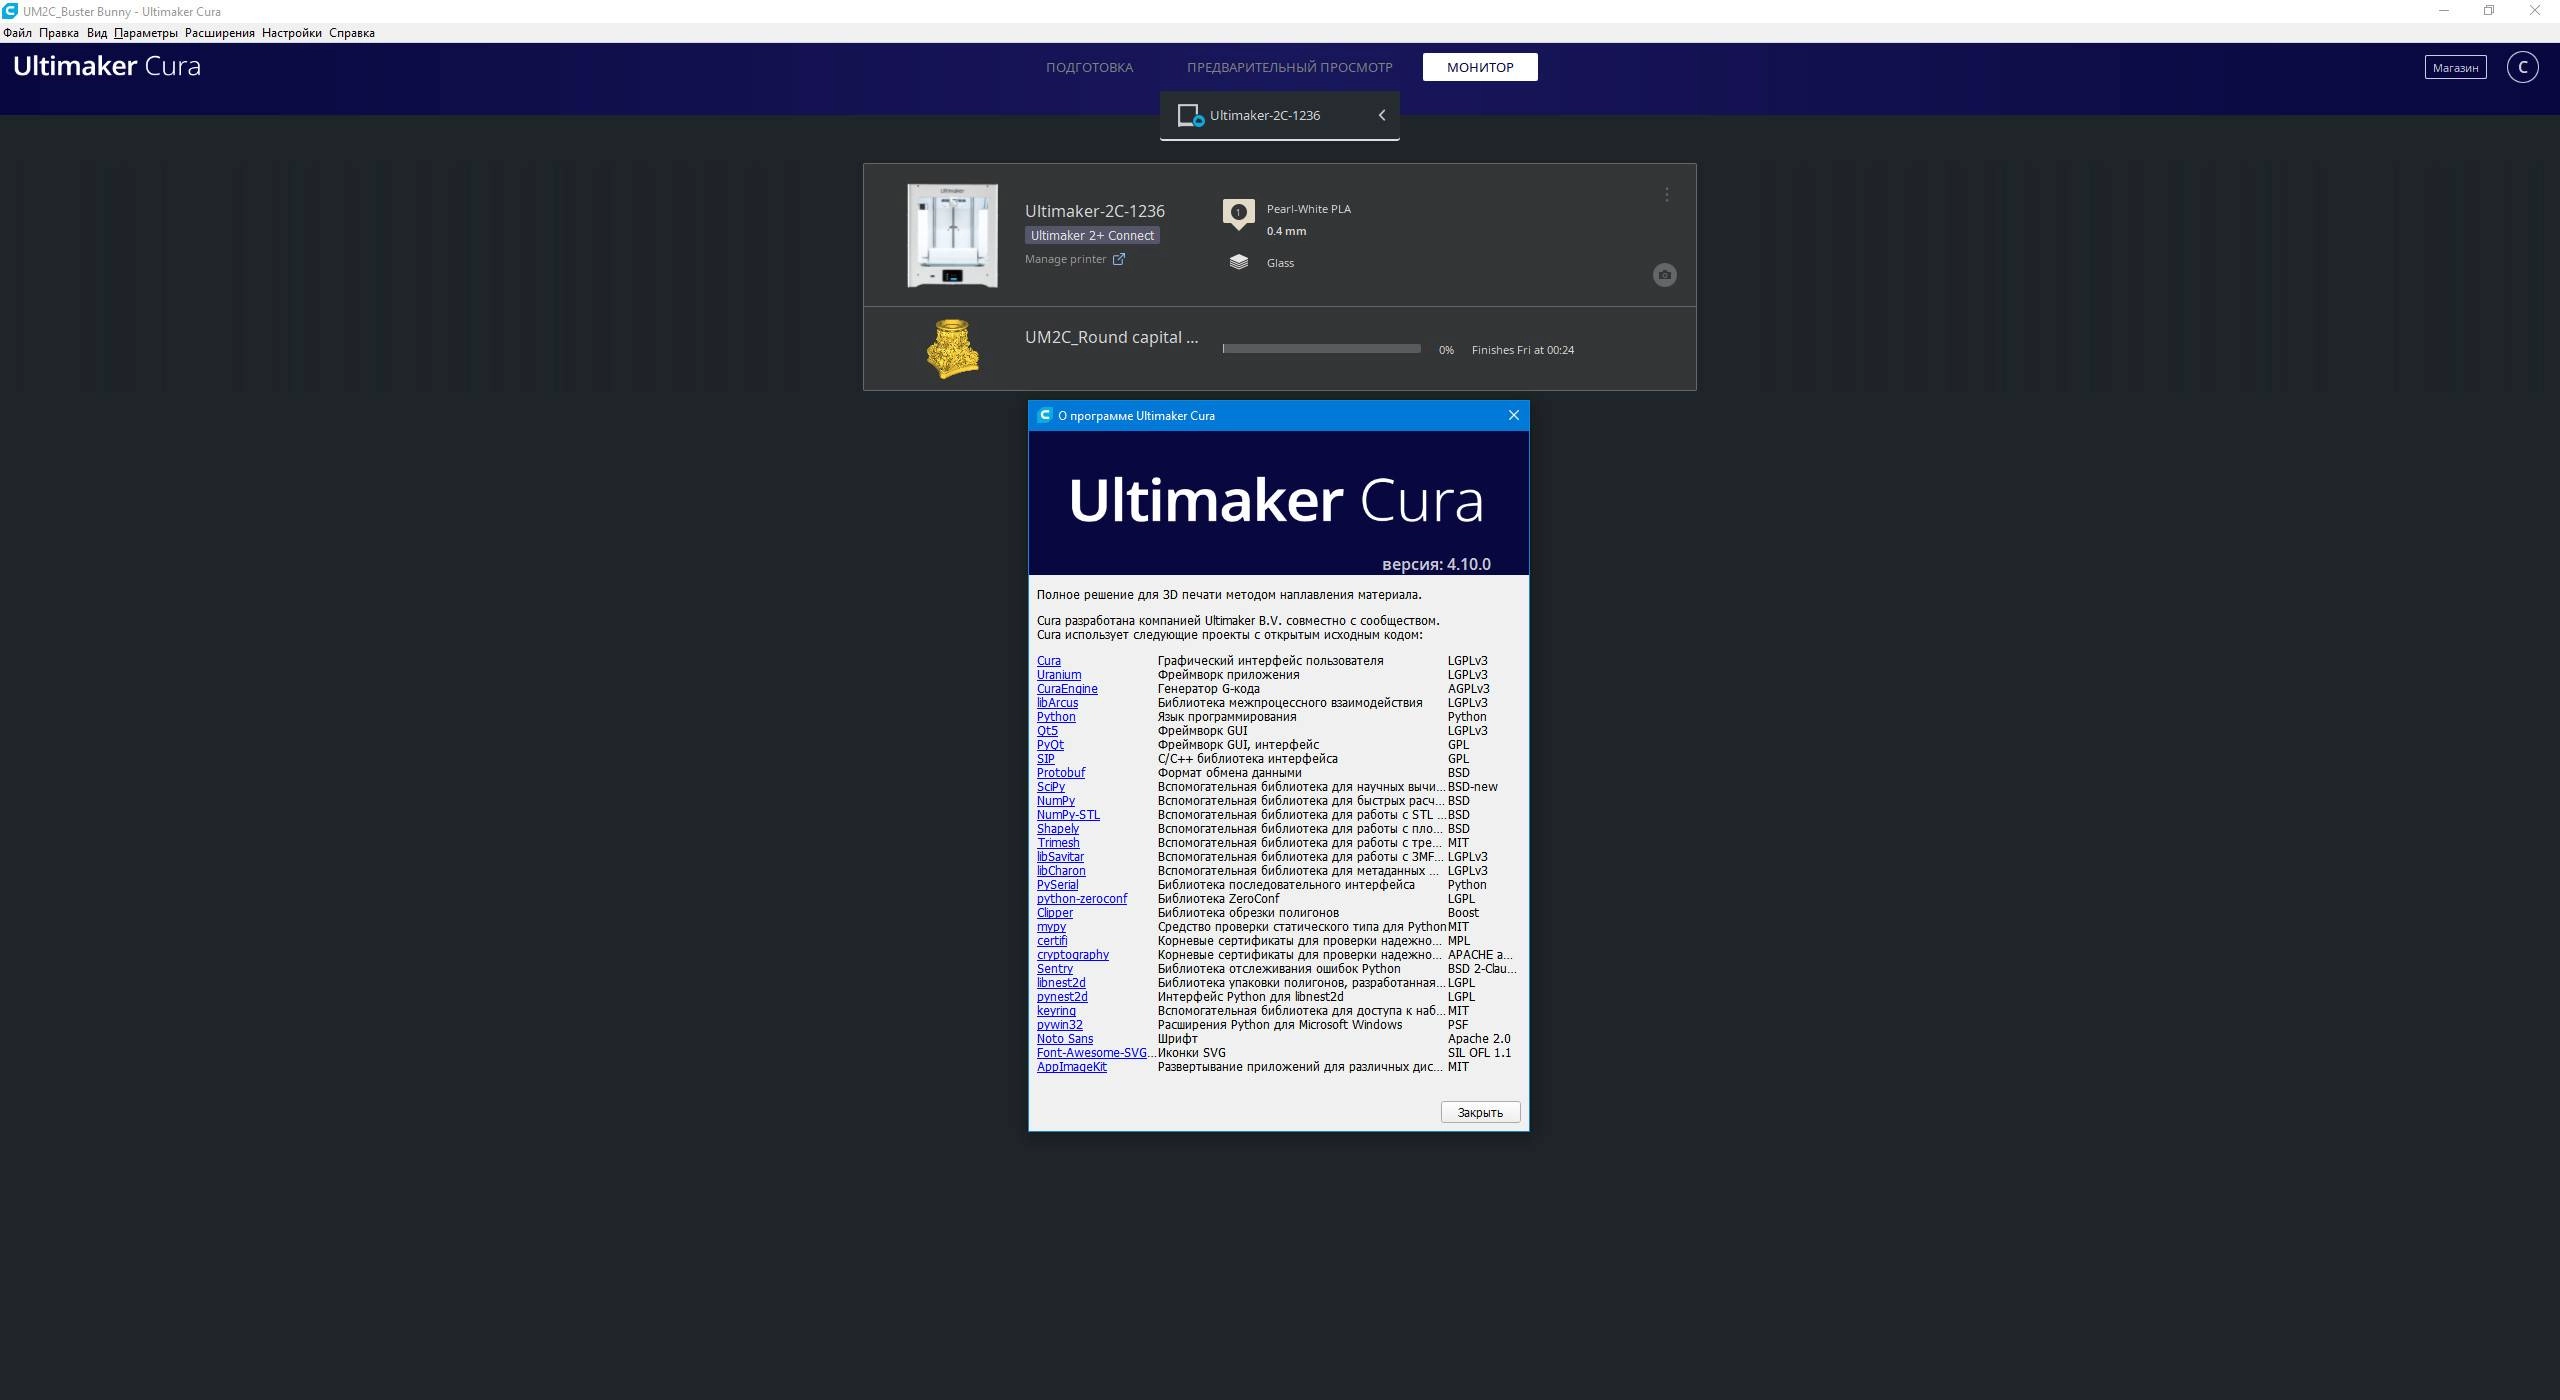2560x1400 pixels.
Task: Open the PyQt link
Action: pyautogui.click(x=1050, y=745)
